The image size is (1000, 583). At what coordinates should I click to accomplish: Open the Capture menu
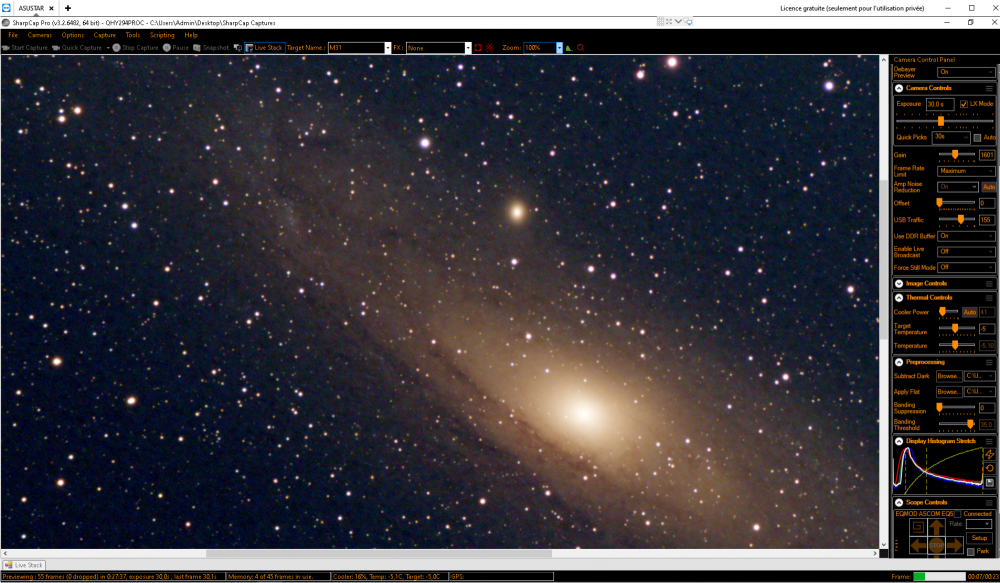105,35
